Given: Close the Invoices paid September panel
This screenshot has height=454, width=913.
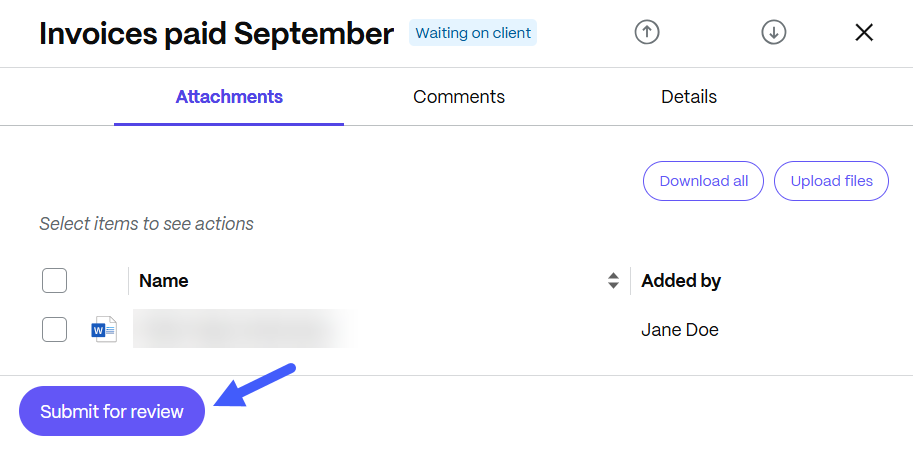Looking at the screenshot, I should (864, 32).
